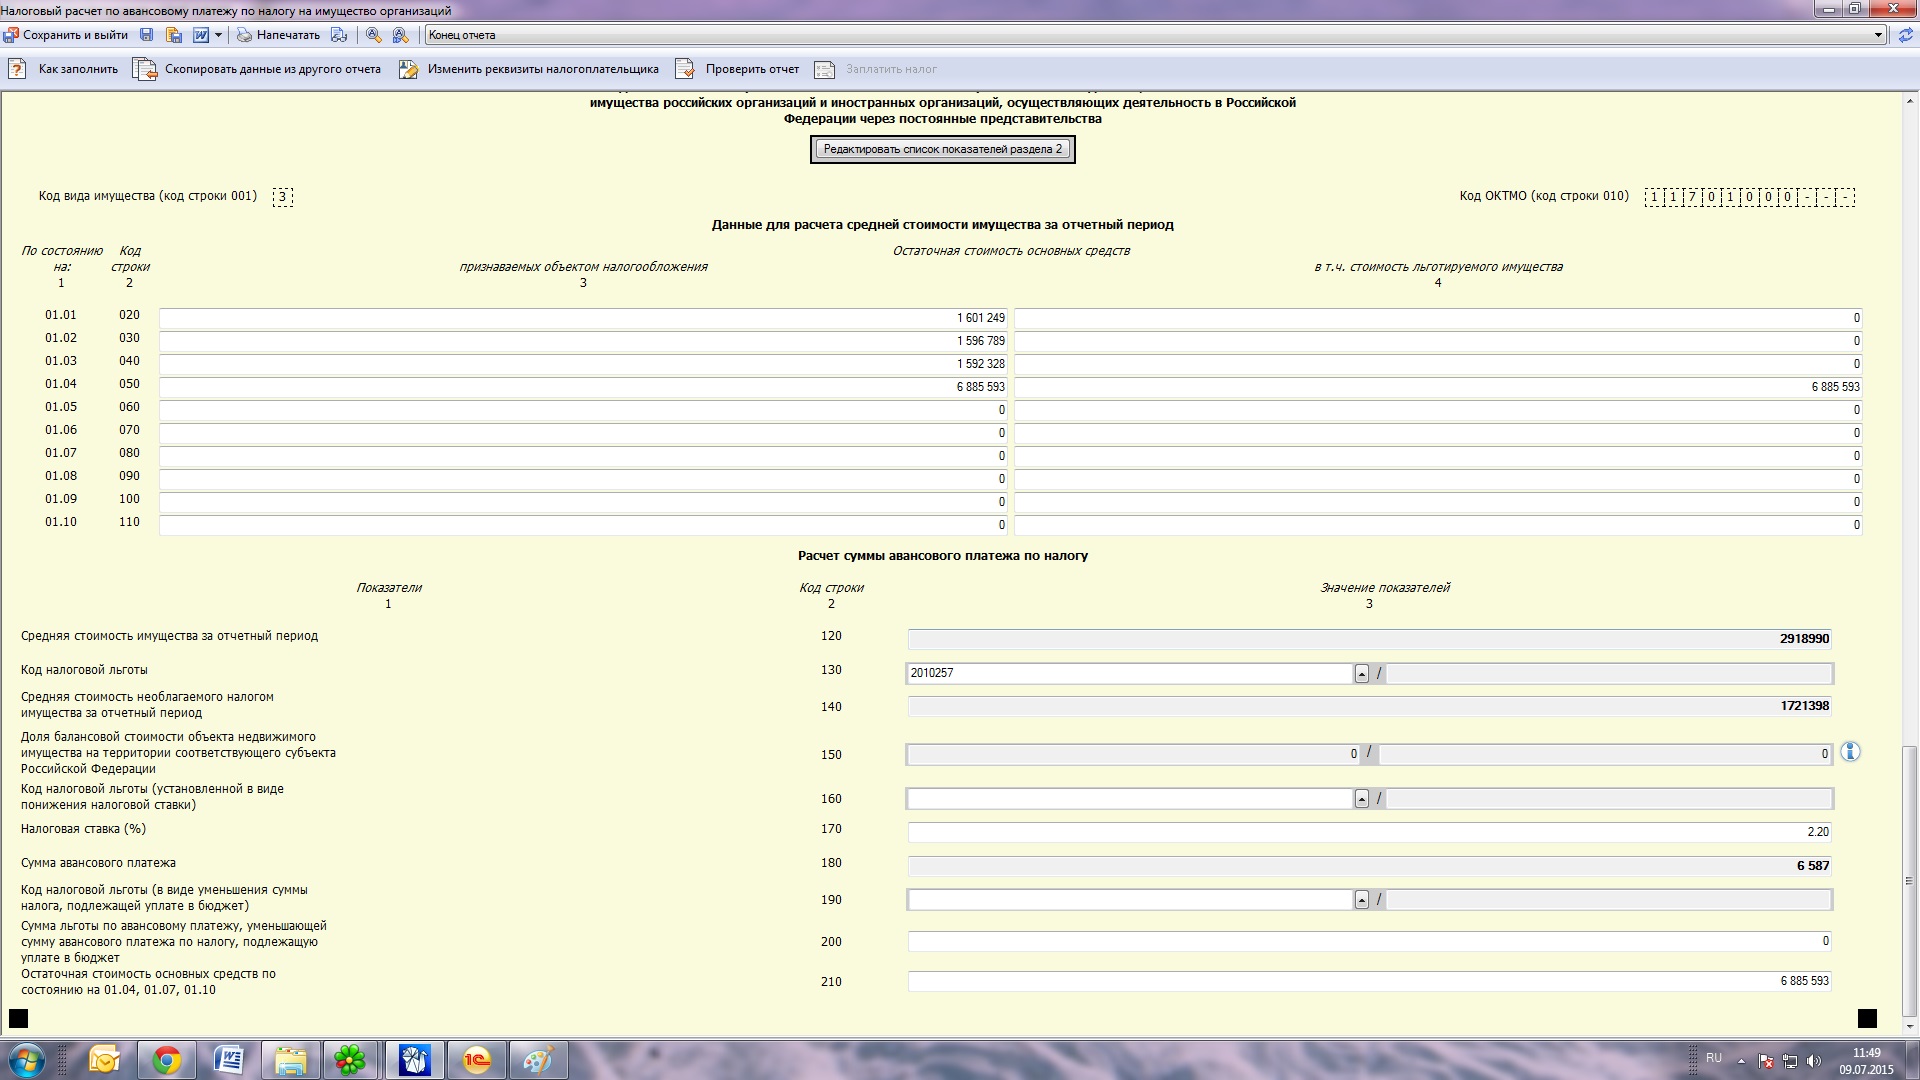This screenshot has height=1080, width=1920.
Task: Click the save (floppy disk) icon
Action: (x=147, y=35)
